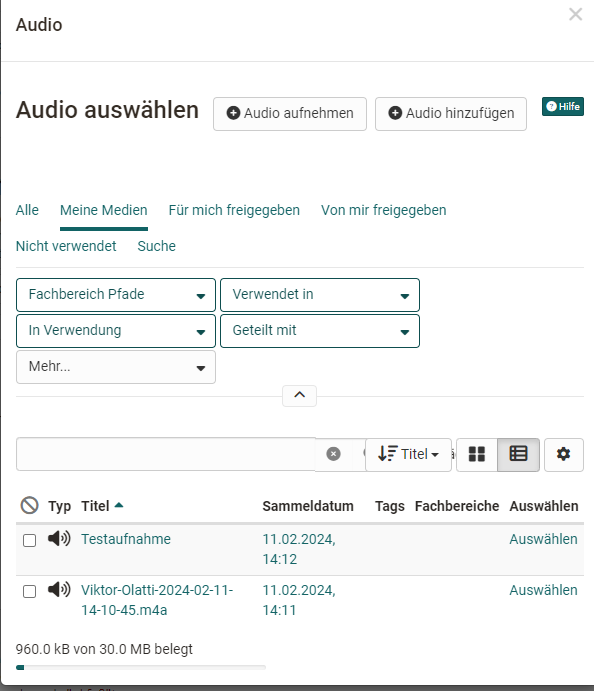Show the Von mir freigegeben tab
This screenshot has width=594, height=691.
383,210
